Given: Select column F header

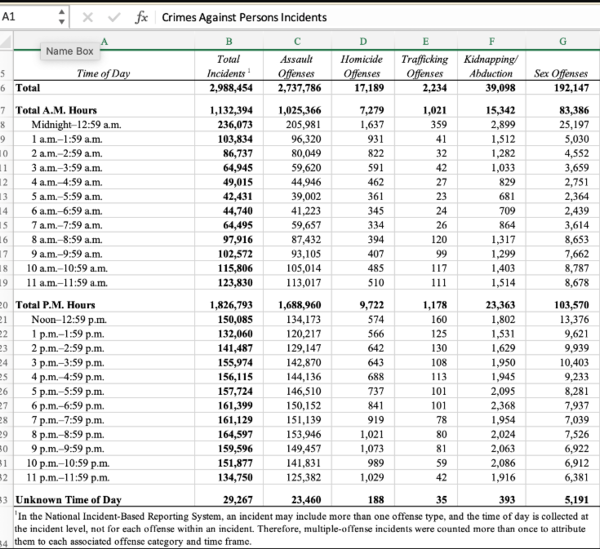Looking at the screenshot, I should click(491, 40).
